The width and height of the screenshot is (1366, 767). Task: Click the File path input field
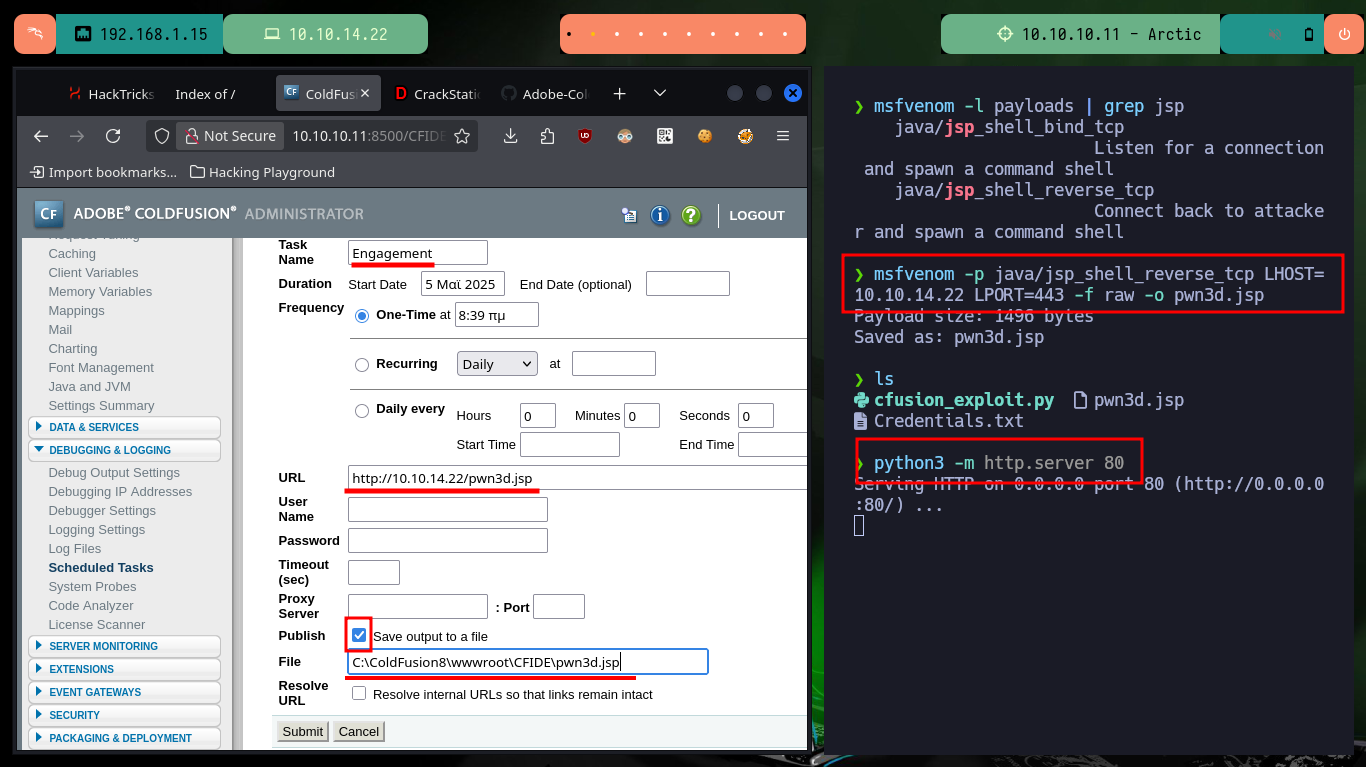coord(528,661)
